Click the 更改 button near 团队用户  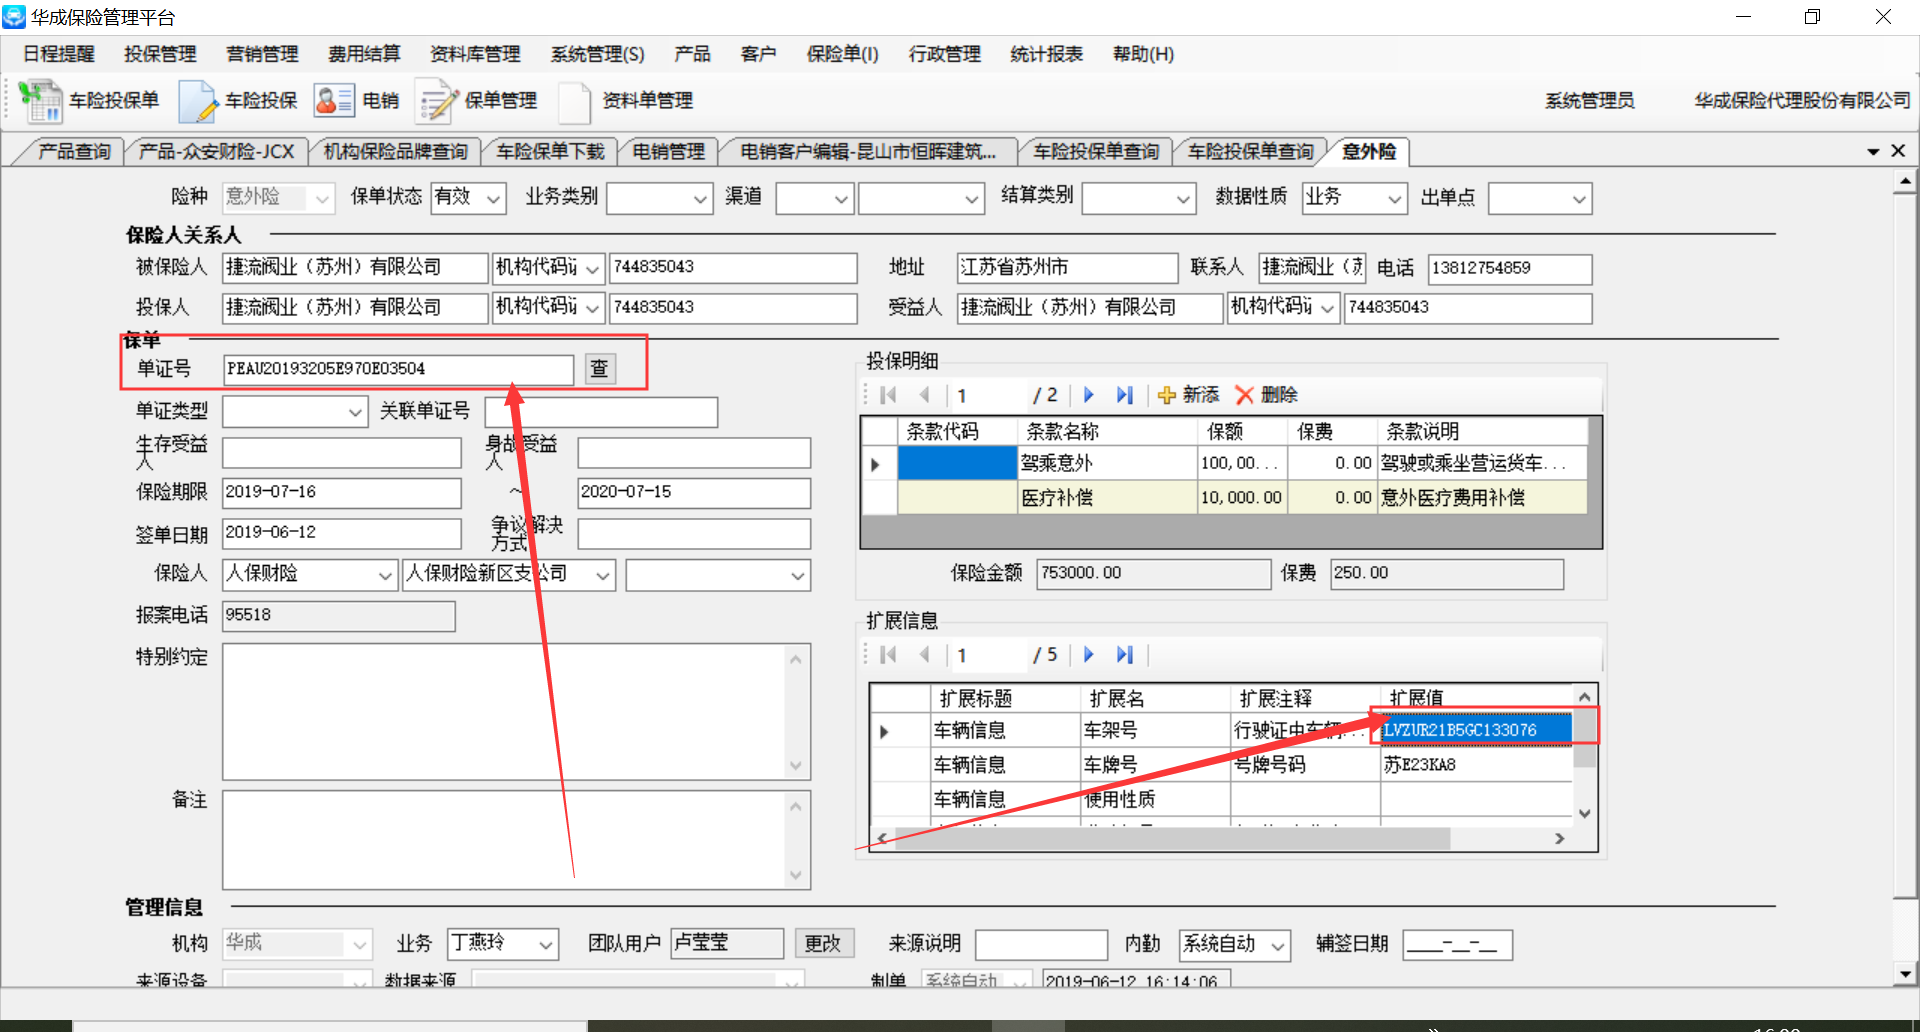coord(823,943)
